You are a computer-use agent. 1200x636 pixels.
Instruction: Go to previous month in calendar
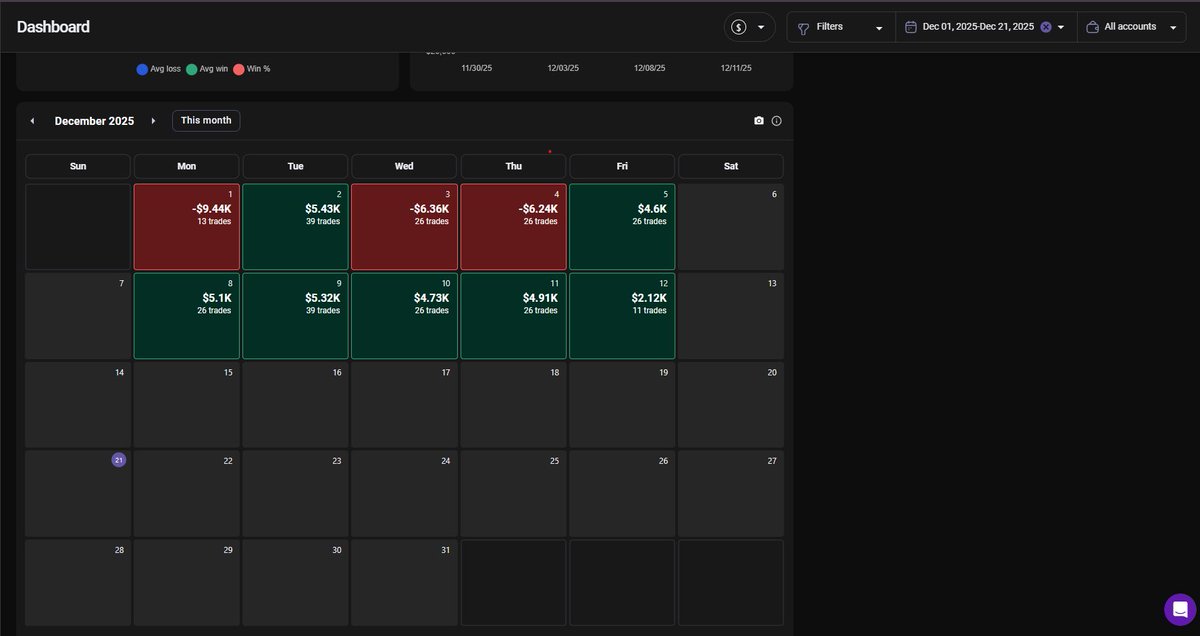[32, 121]
